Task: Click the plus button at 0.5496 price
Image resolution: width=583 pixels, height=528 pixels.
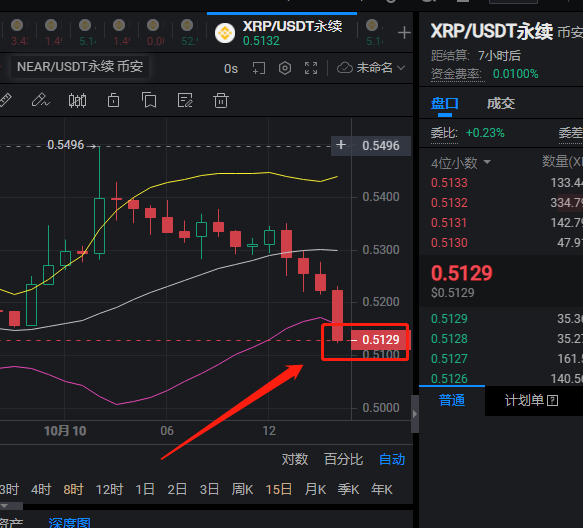Action: click(341, 145)
